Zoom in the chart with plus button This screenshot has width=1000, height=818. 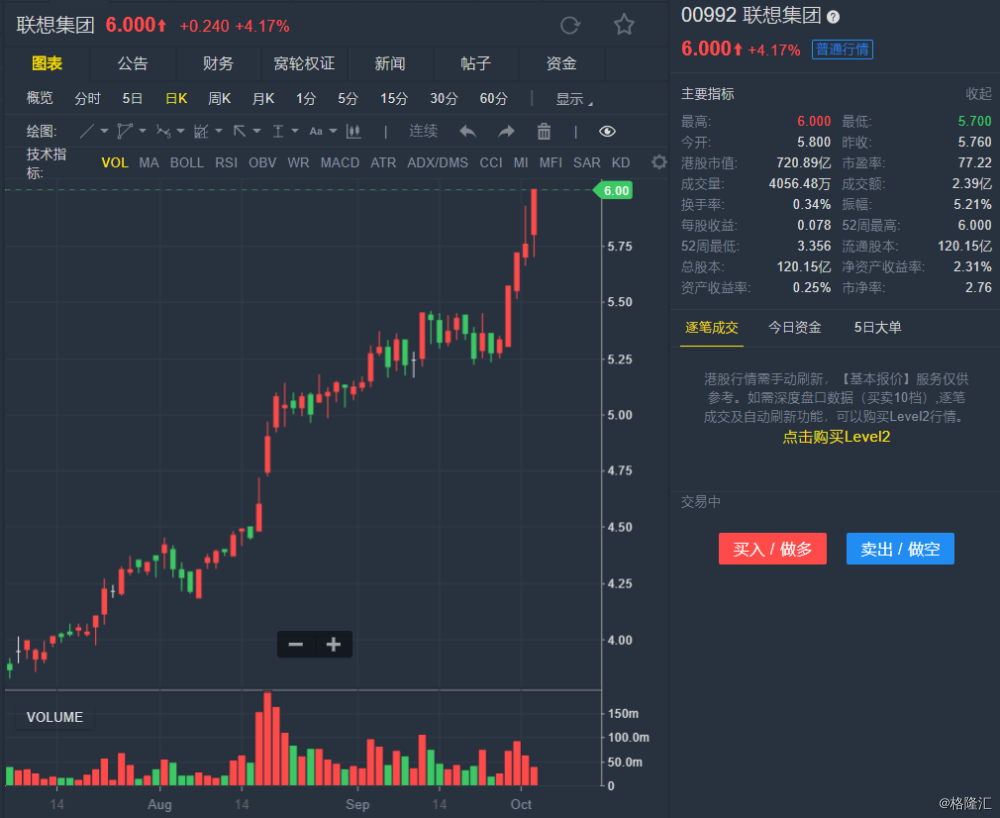click(x=334, y=645)
